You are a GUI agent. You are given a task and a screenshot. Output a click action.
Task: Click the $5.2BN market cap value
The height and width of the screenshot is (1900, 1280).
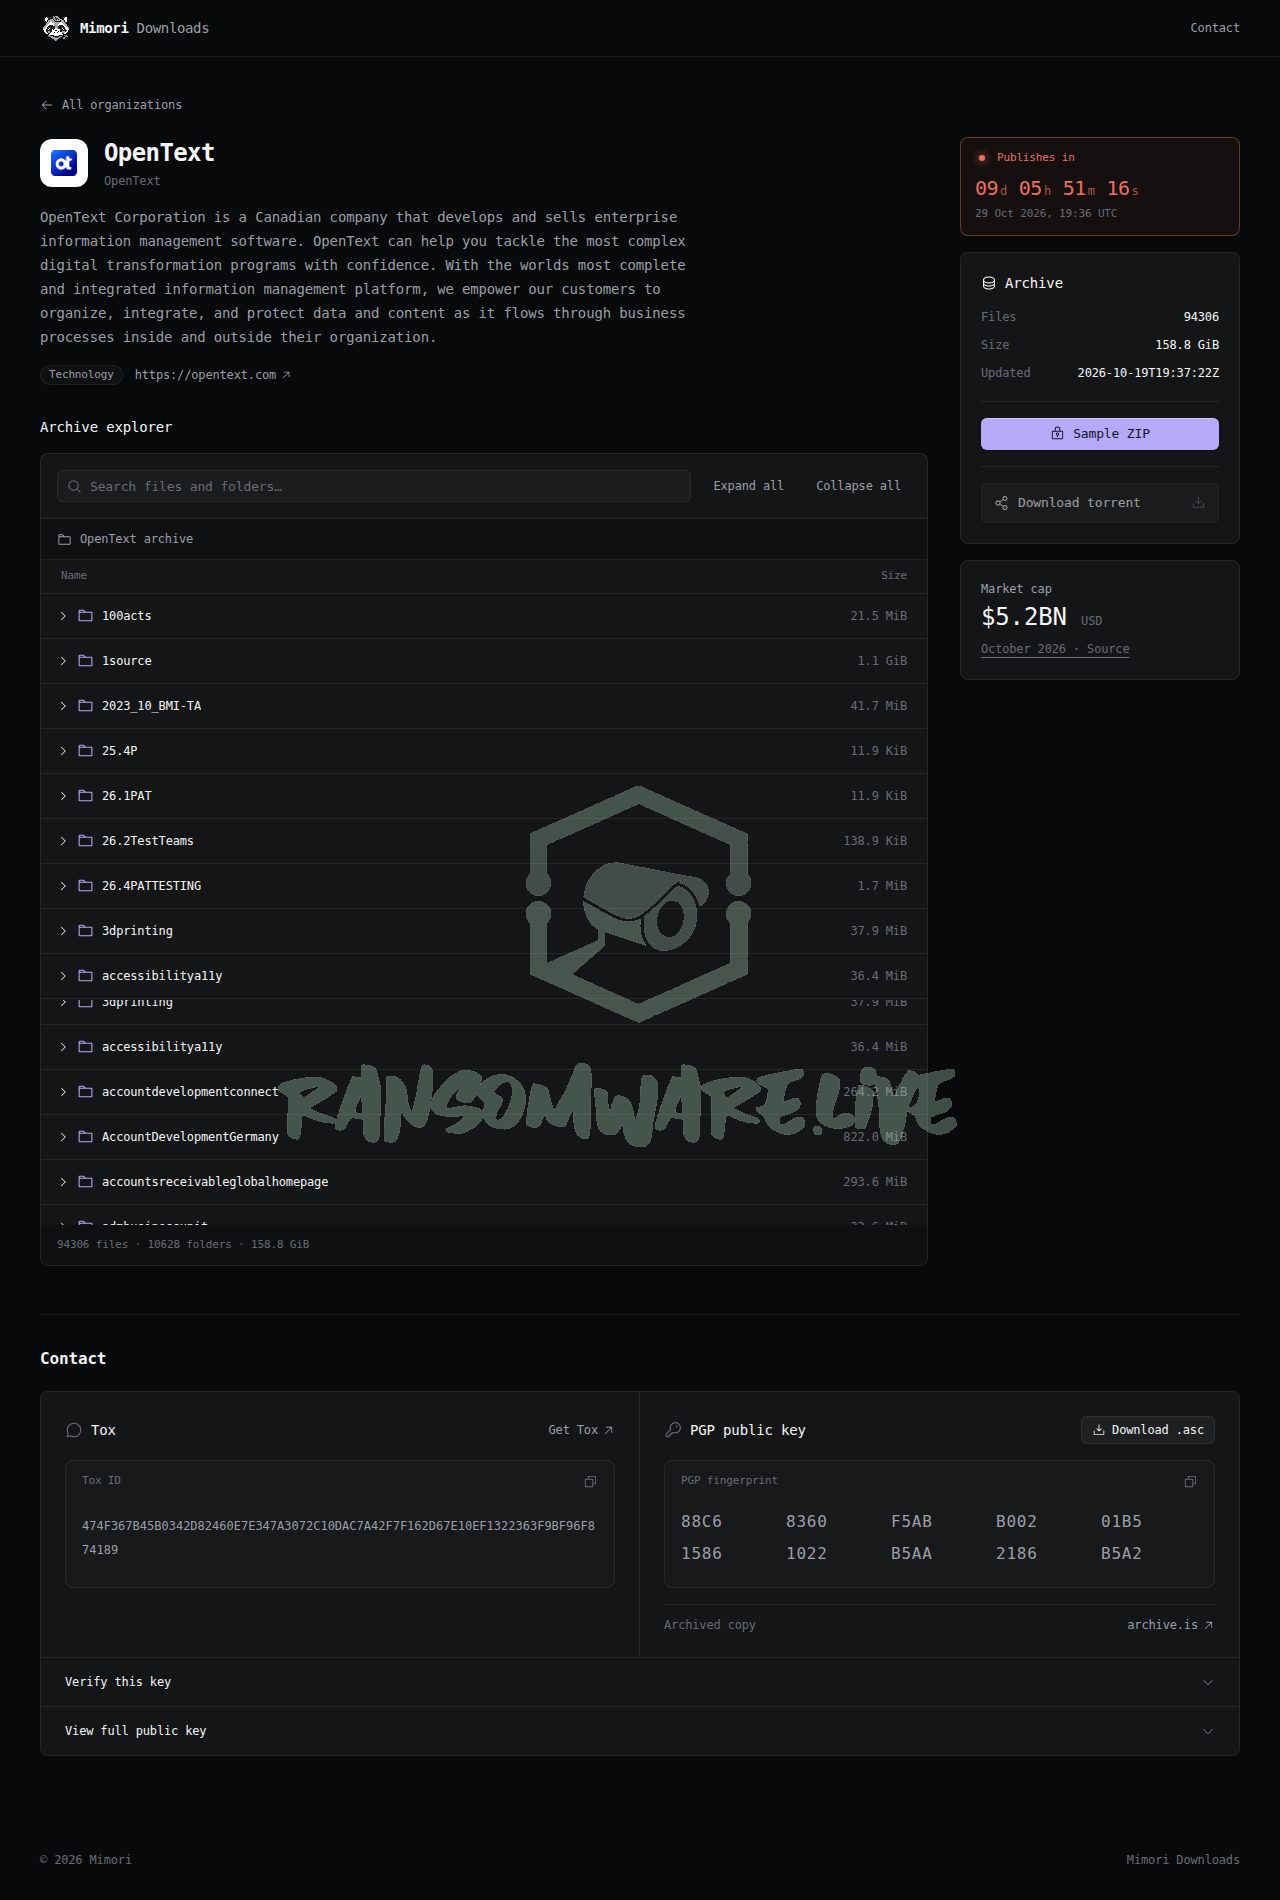point(1024,617)
